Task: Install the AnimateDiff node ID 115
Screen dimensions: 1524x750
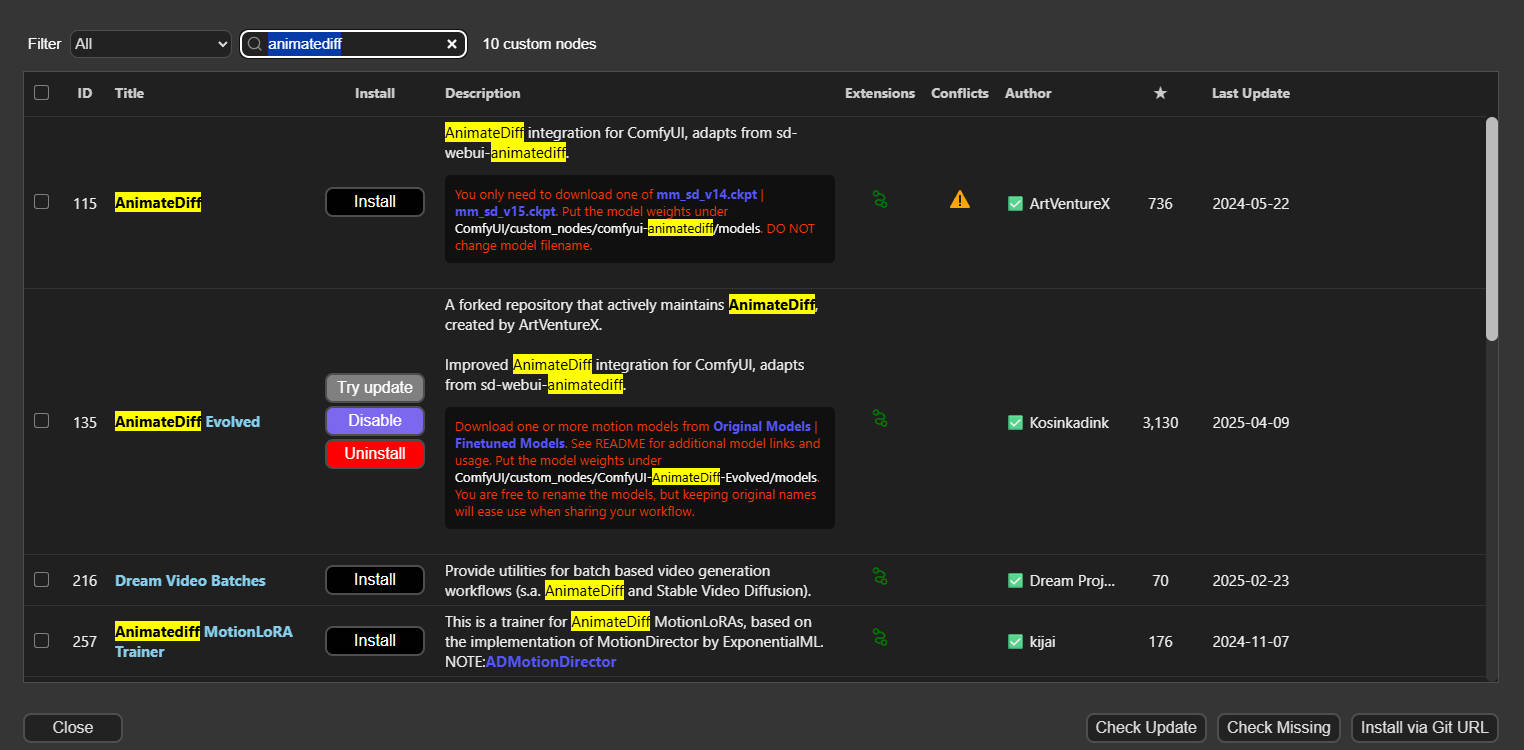Action: coord(375,202)
